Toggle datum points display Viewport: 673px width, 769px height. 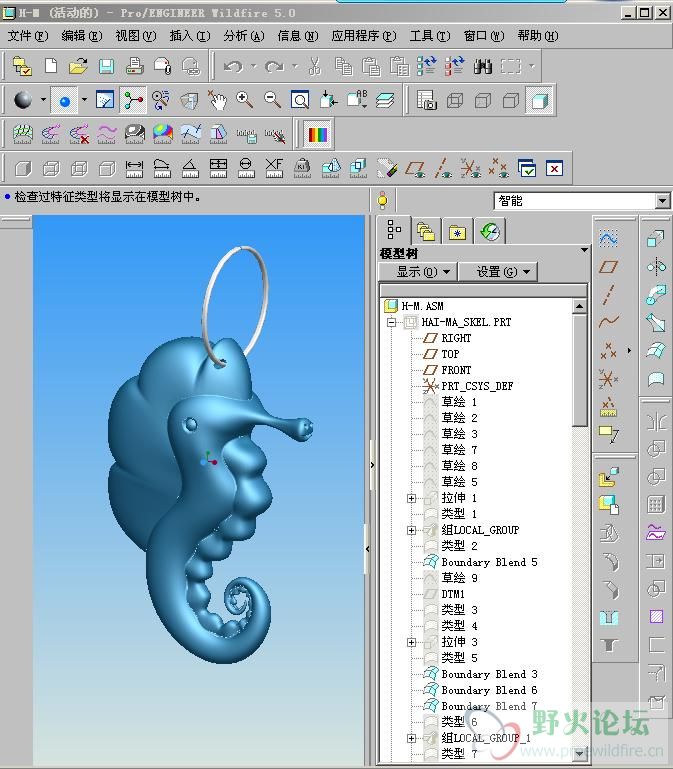(x=499, y=168)
